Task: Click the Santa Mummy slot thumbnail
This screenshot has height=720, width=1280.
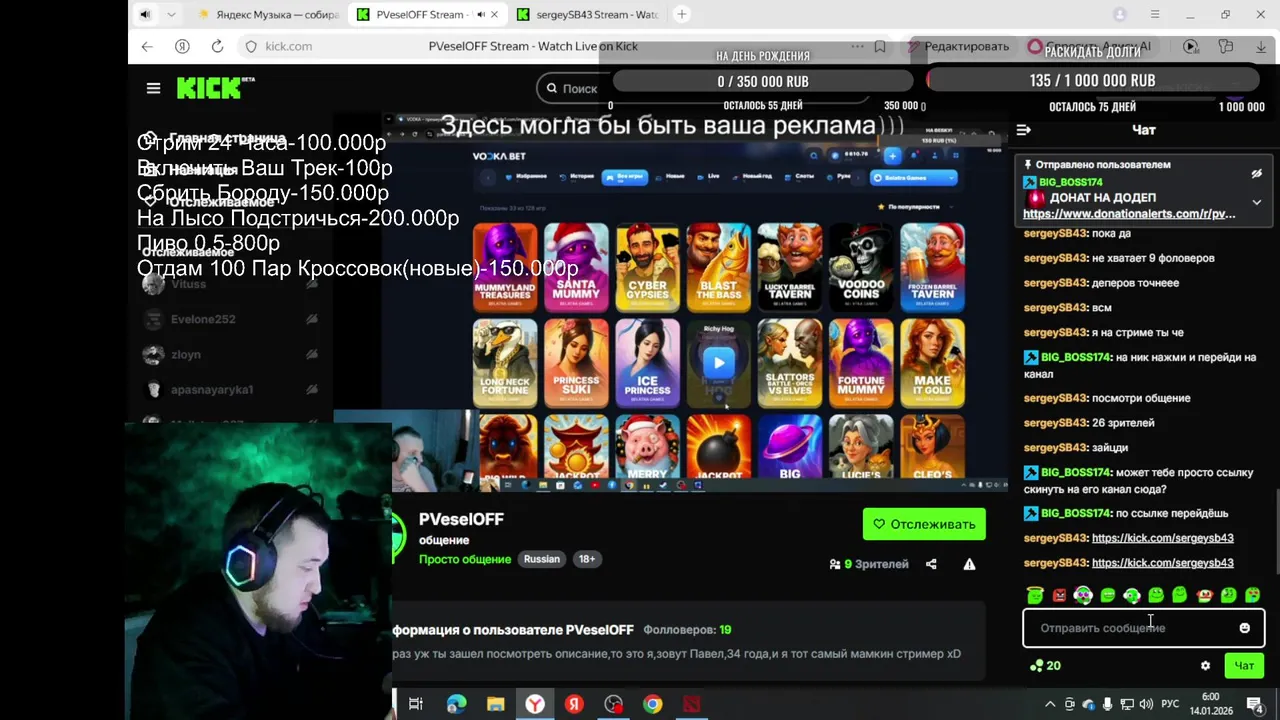Action: point(576,267)
